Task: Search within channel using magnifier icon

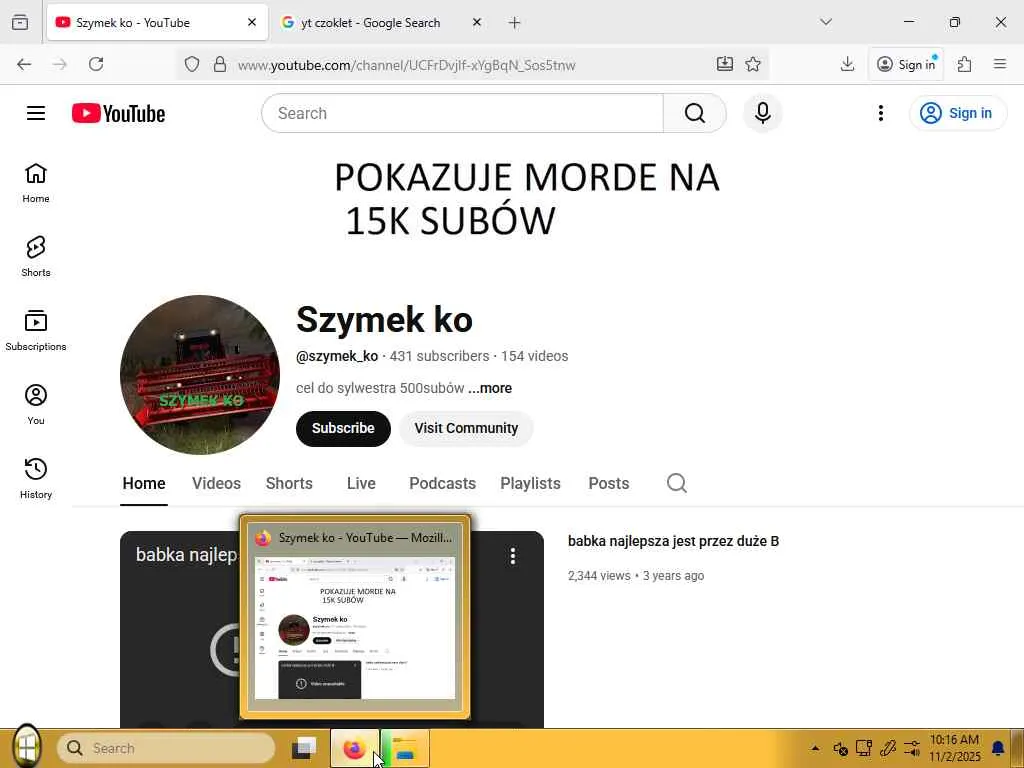Action: click(677, 483)
